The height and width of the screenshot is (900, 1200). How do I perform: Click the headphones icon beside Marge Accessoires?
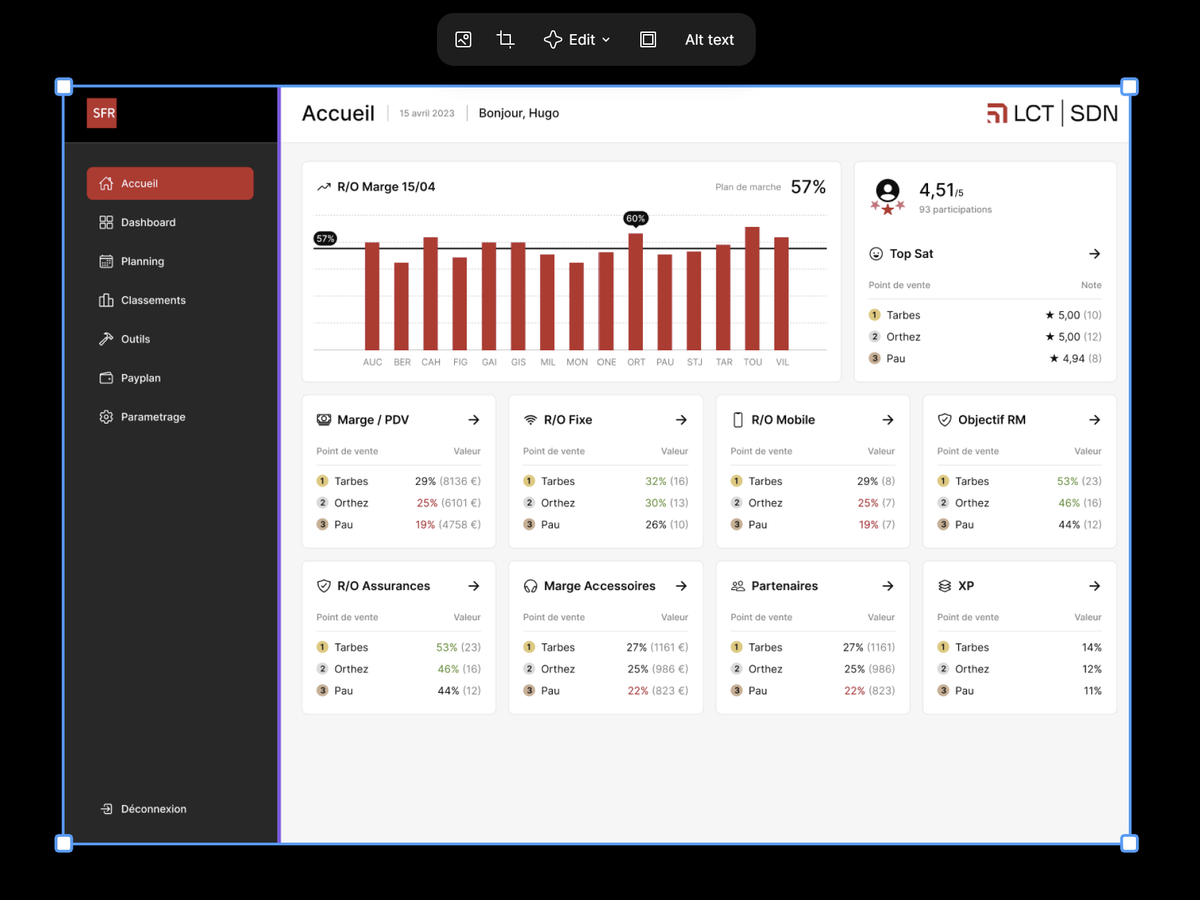click(530, 586)
